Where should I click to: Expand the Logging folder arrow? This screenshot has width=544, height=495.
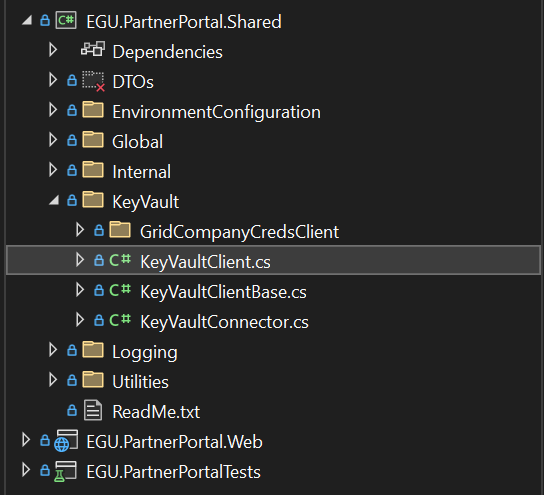53,350
